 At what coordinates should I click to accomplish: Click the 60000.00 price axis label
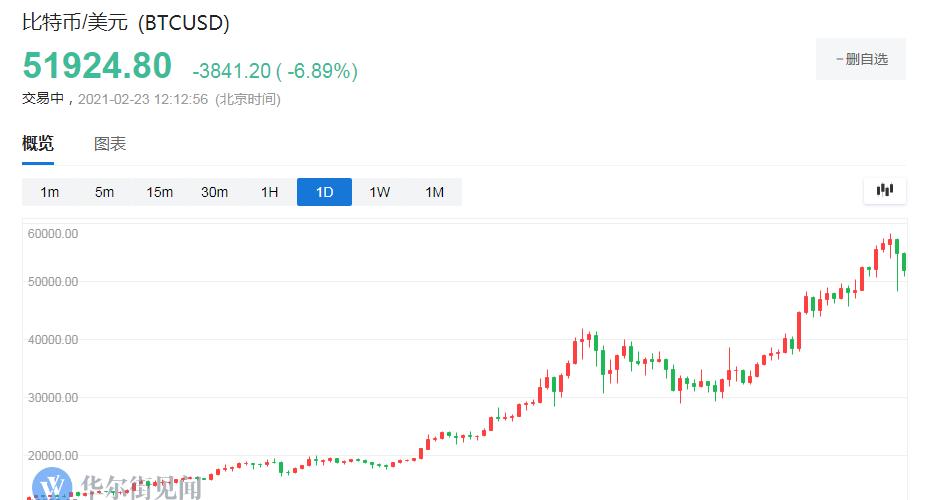(x=53, y=233)
